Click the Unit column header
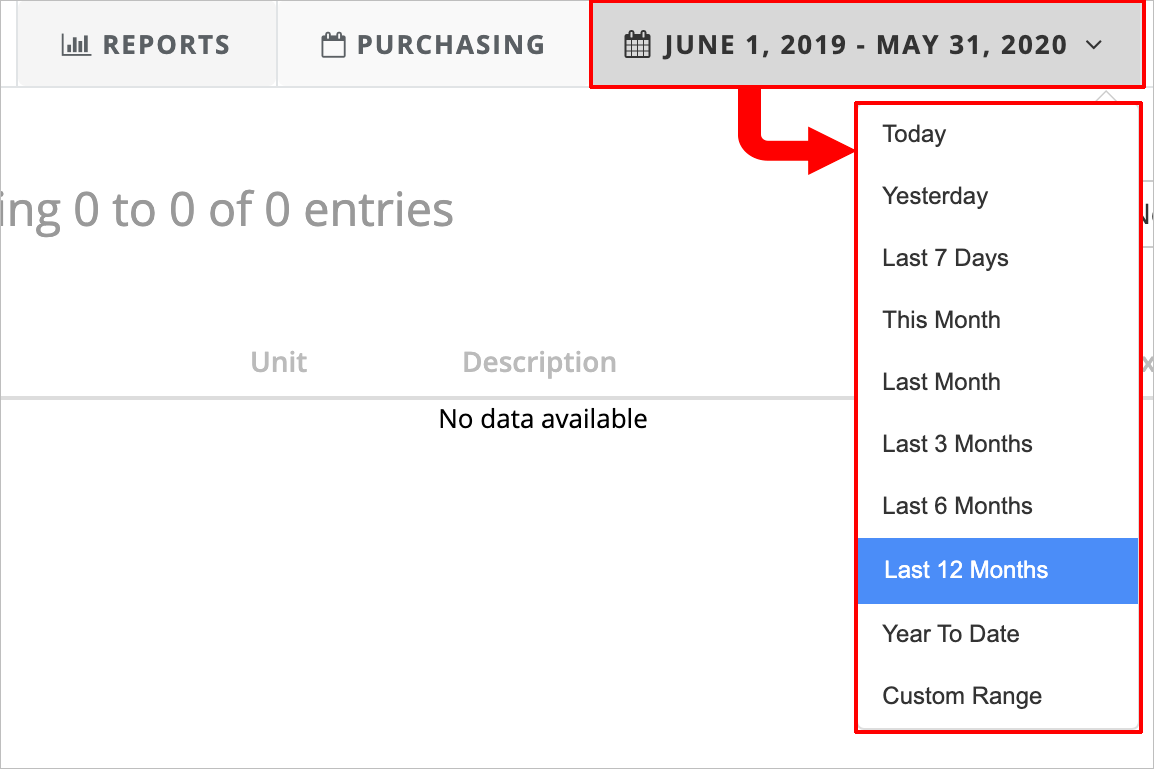 (278, 361)
